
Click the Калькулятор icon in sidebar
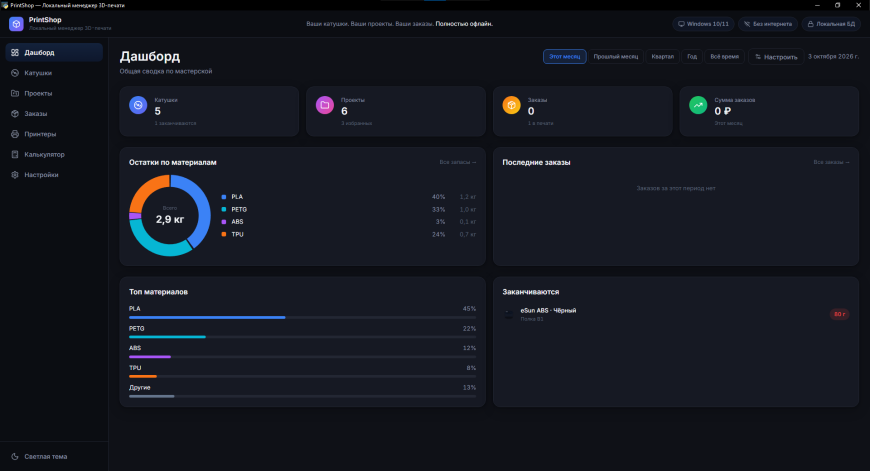15,154
